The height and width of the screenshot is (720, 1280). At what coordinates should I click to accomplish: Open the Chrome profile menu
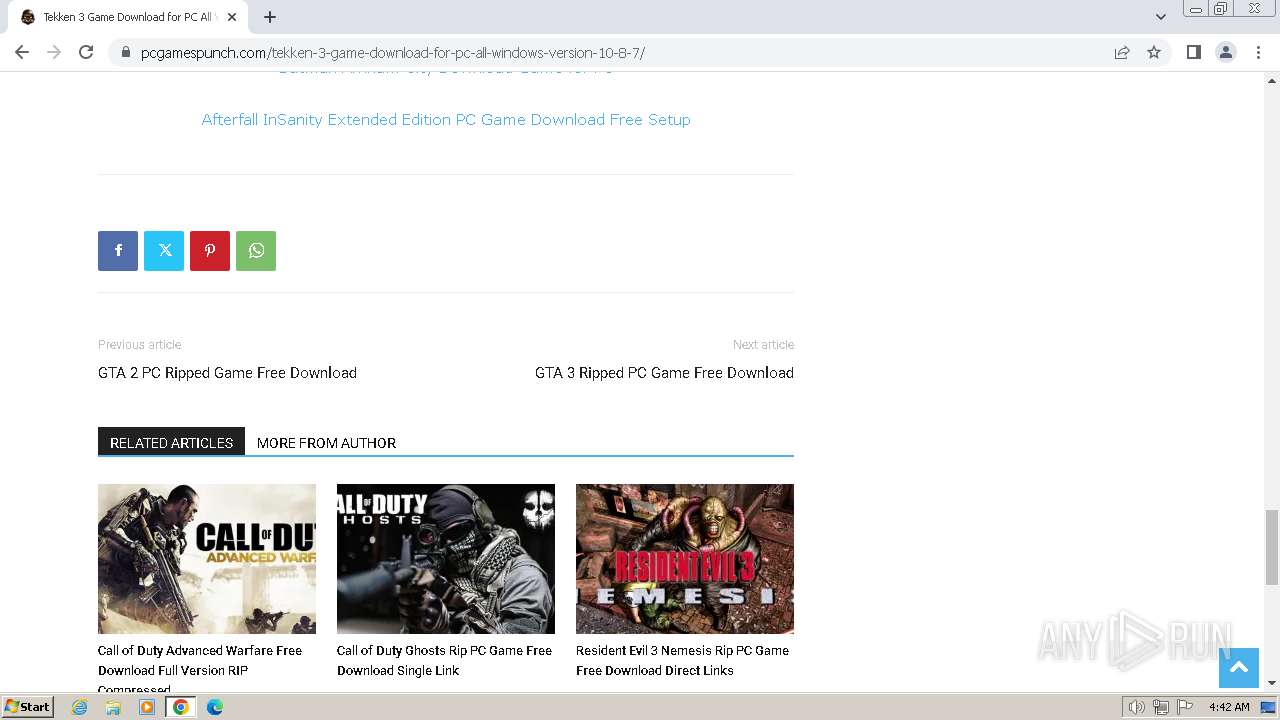point(1226,52)
